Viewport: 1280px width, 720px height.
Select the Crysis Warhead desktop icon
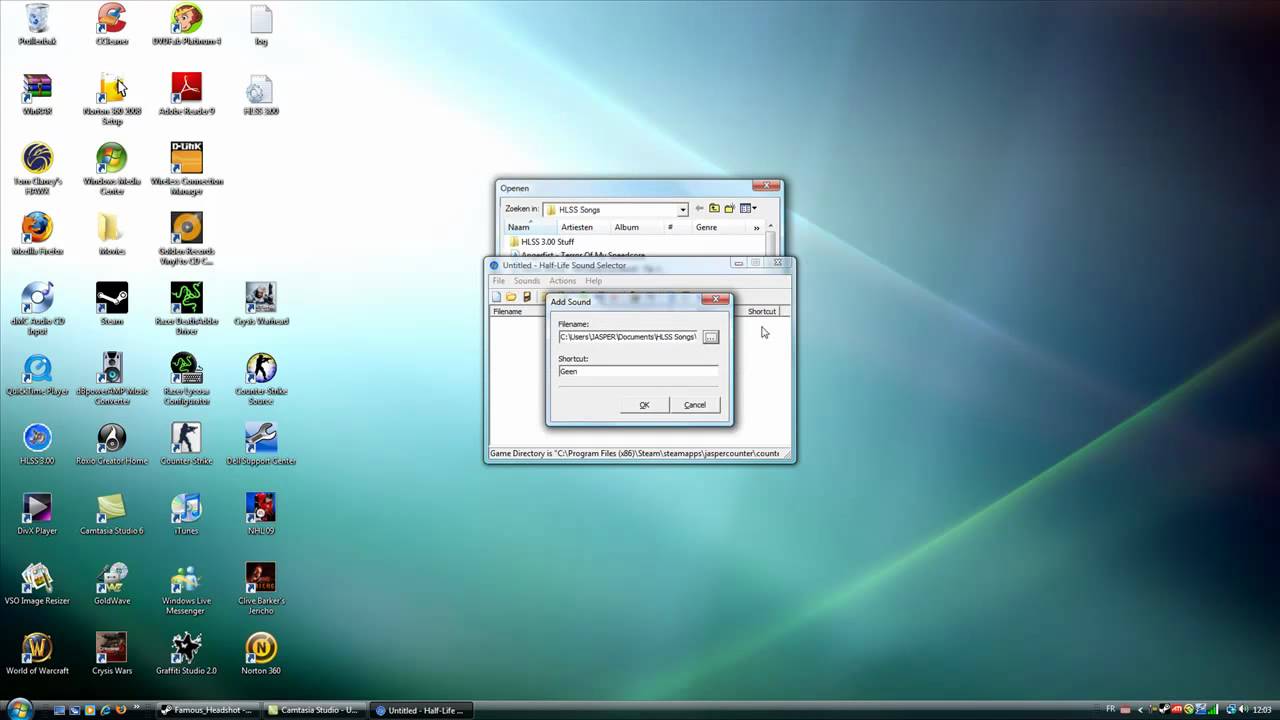pos(260,305)
